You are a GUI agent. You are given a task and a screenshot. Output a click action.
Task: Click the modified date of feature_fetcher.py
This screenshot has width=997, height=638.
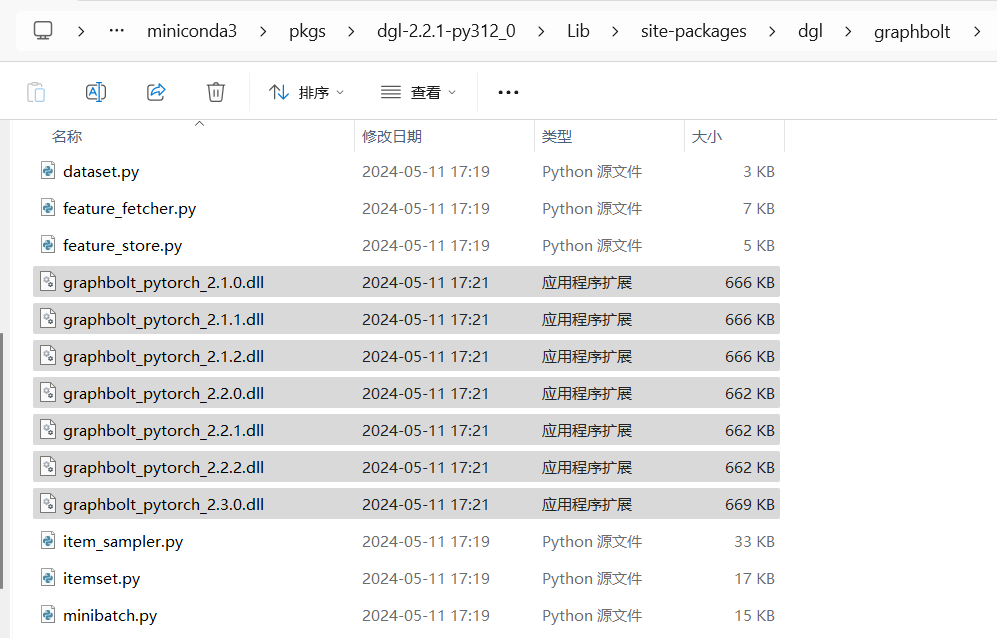point(425,209)
